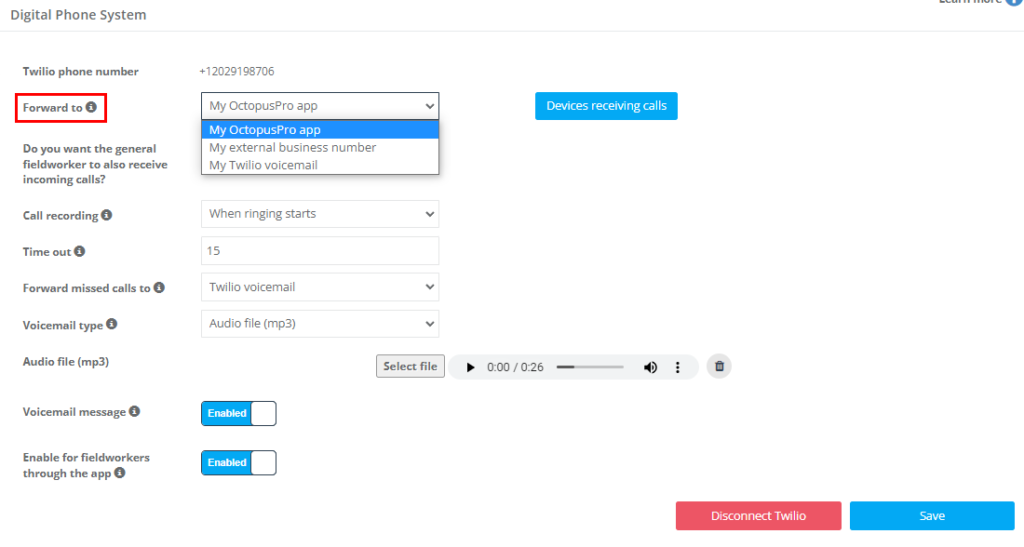The image size is (1024, 547).
Task: Delete the uploaded audio file
Action: pyautogui.click(x=719, y=366)
